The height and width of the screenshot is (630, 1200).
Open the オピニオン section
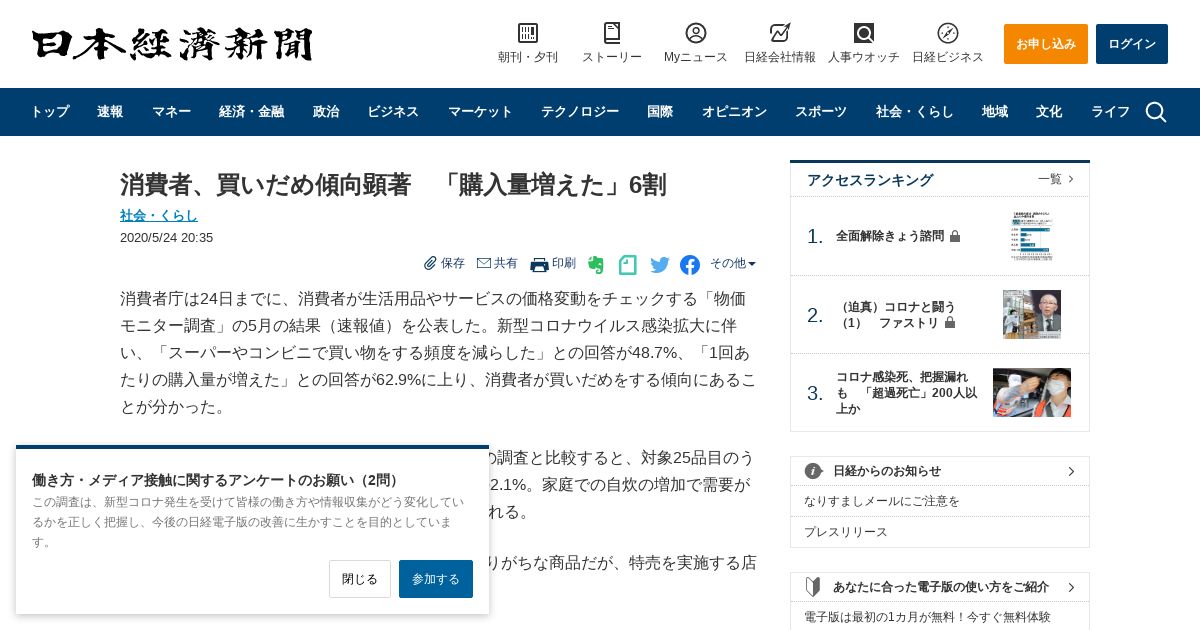734,112
